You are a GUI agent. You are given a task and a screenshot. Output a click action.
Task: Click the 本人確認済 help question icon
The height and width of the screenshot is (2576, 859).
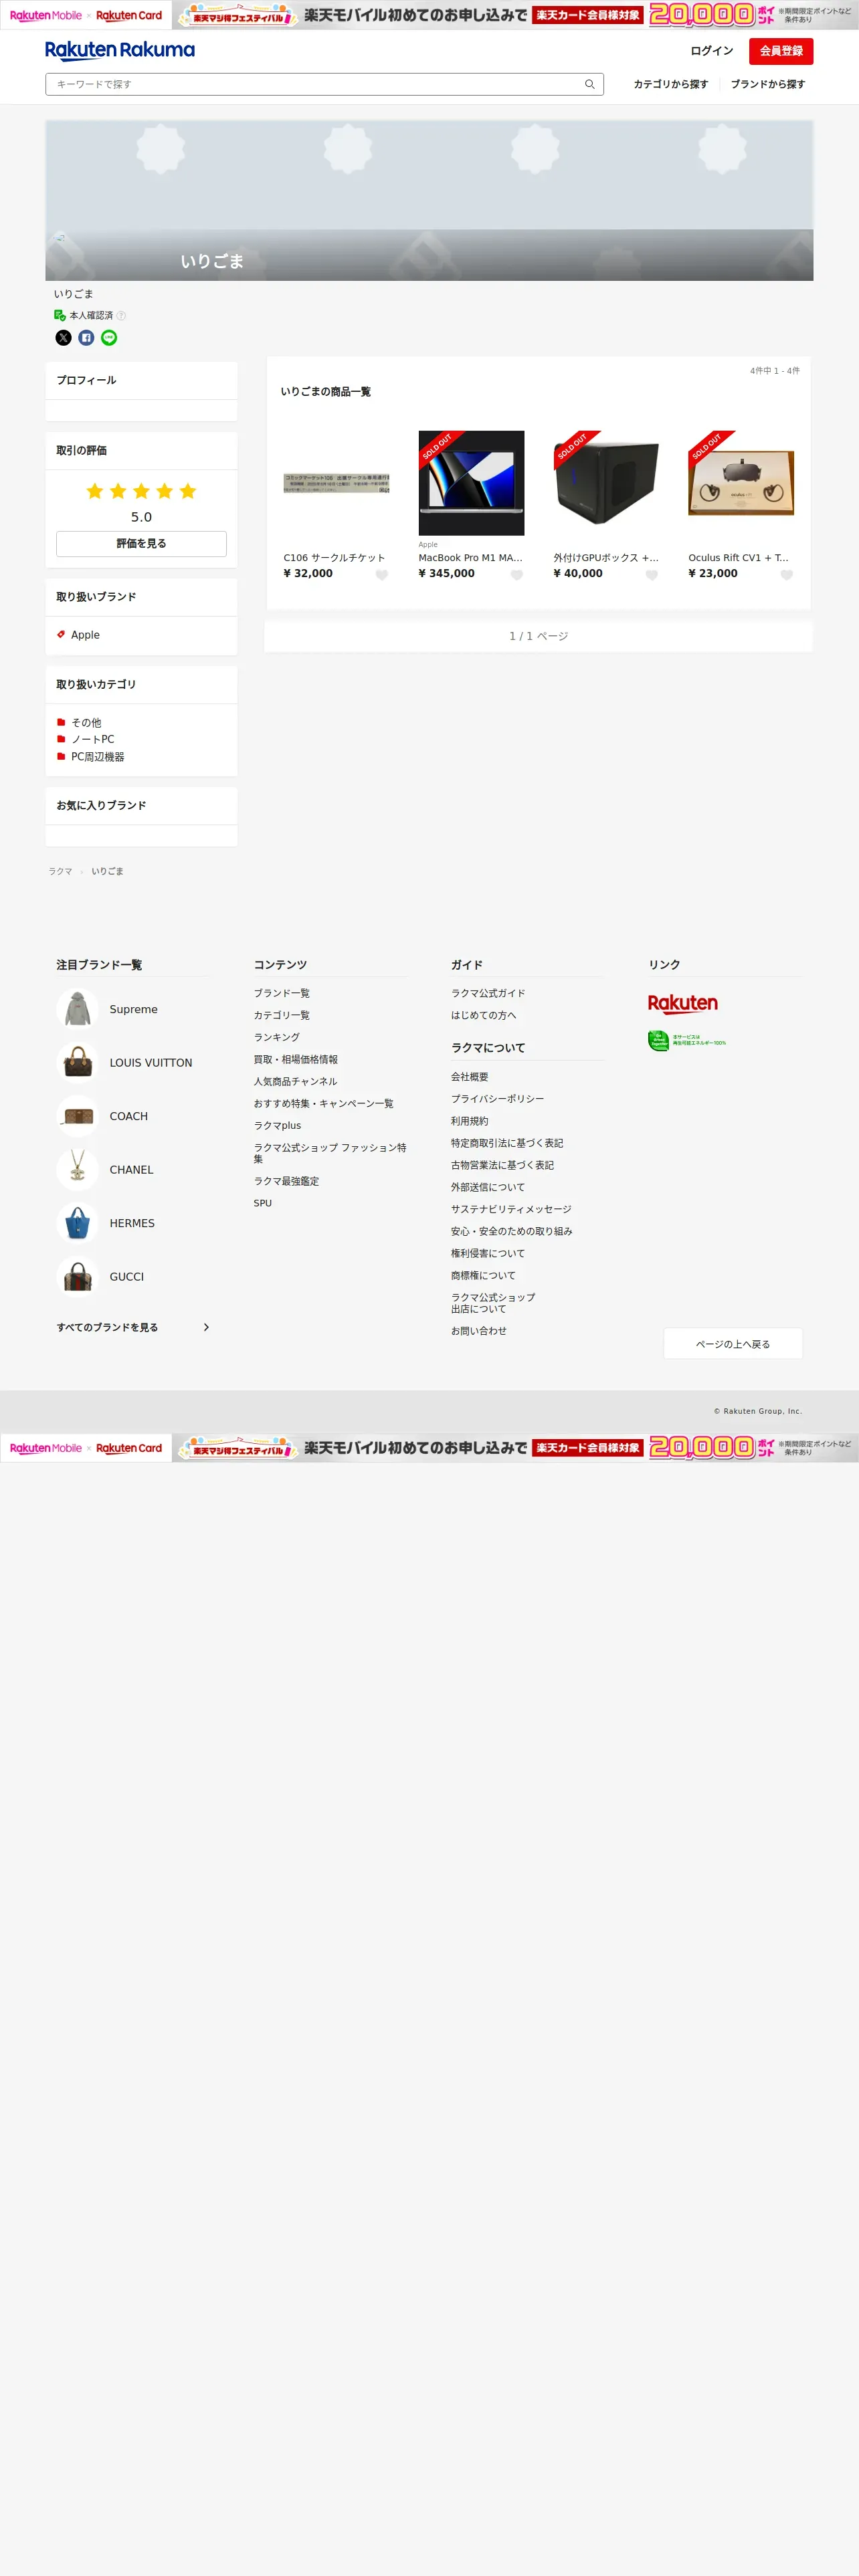coord(121,316)
